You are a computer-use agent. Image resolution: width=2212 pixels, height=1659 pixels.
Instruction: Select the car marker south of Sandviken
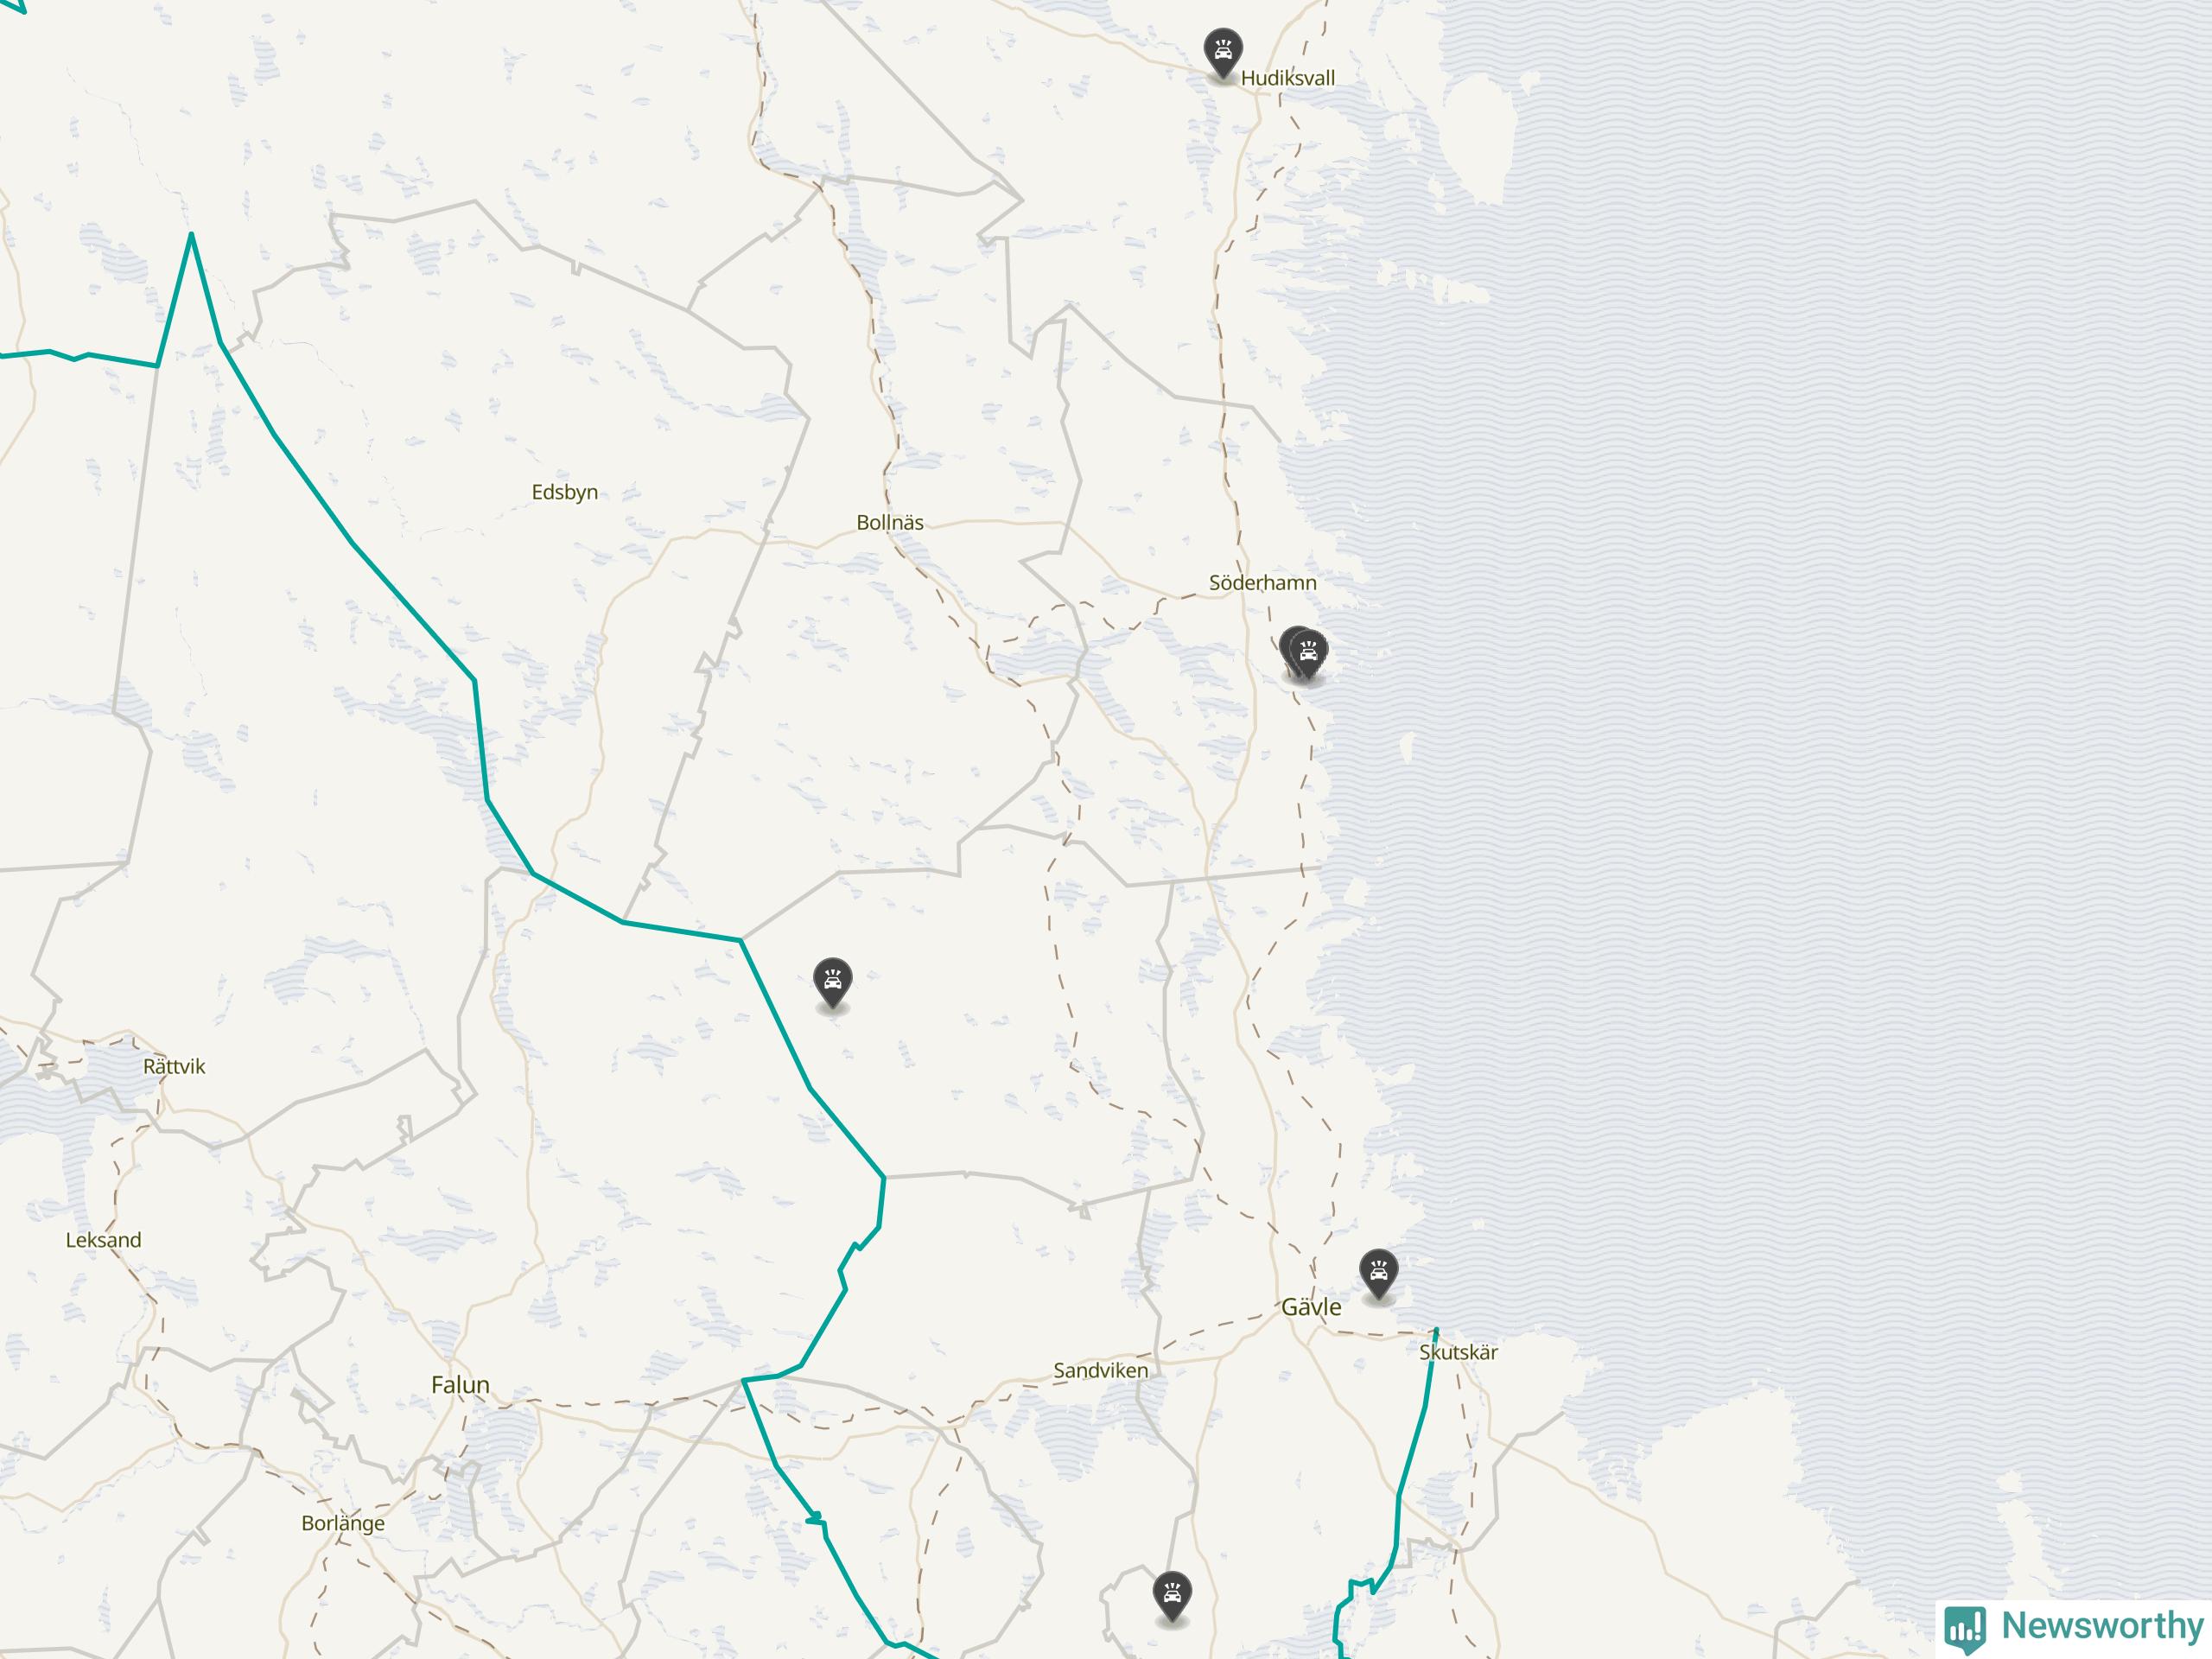[1171, 1597]
